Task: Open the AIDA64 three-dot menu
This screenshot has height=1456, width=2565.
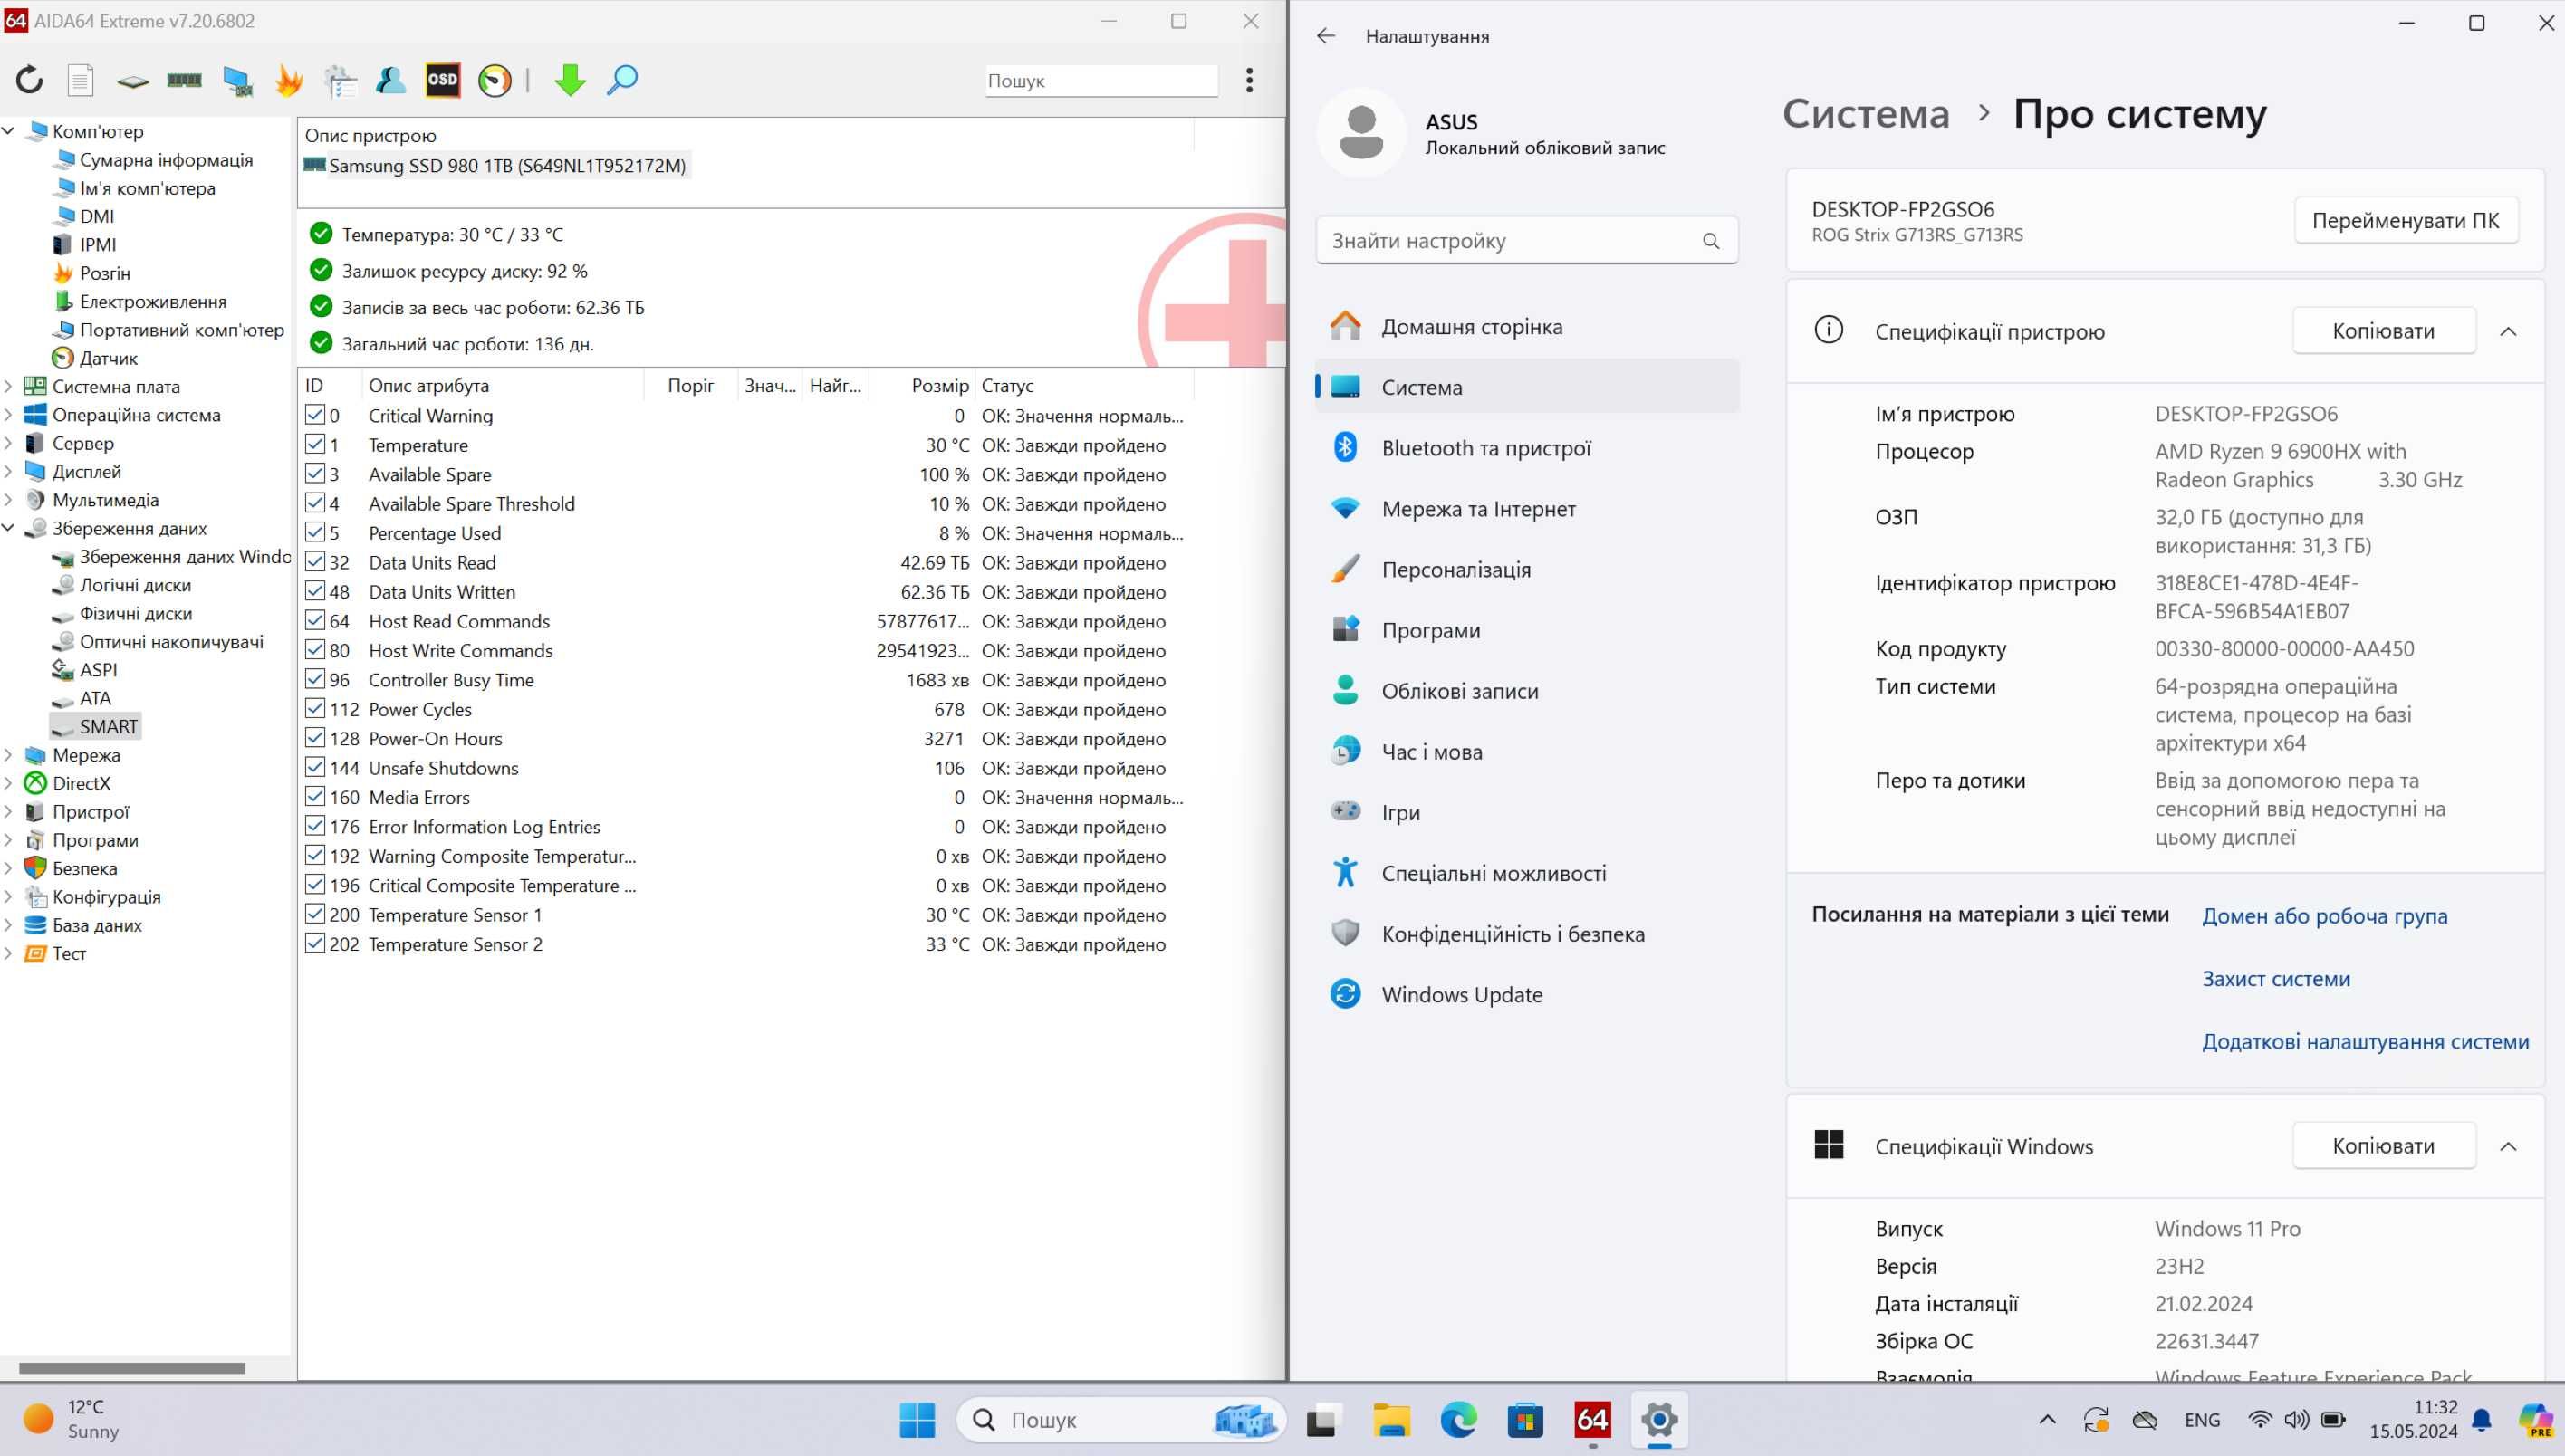Action: coord(1249,80)
